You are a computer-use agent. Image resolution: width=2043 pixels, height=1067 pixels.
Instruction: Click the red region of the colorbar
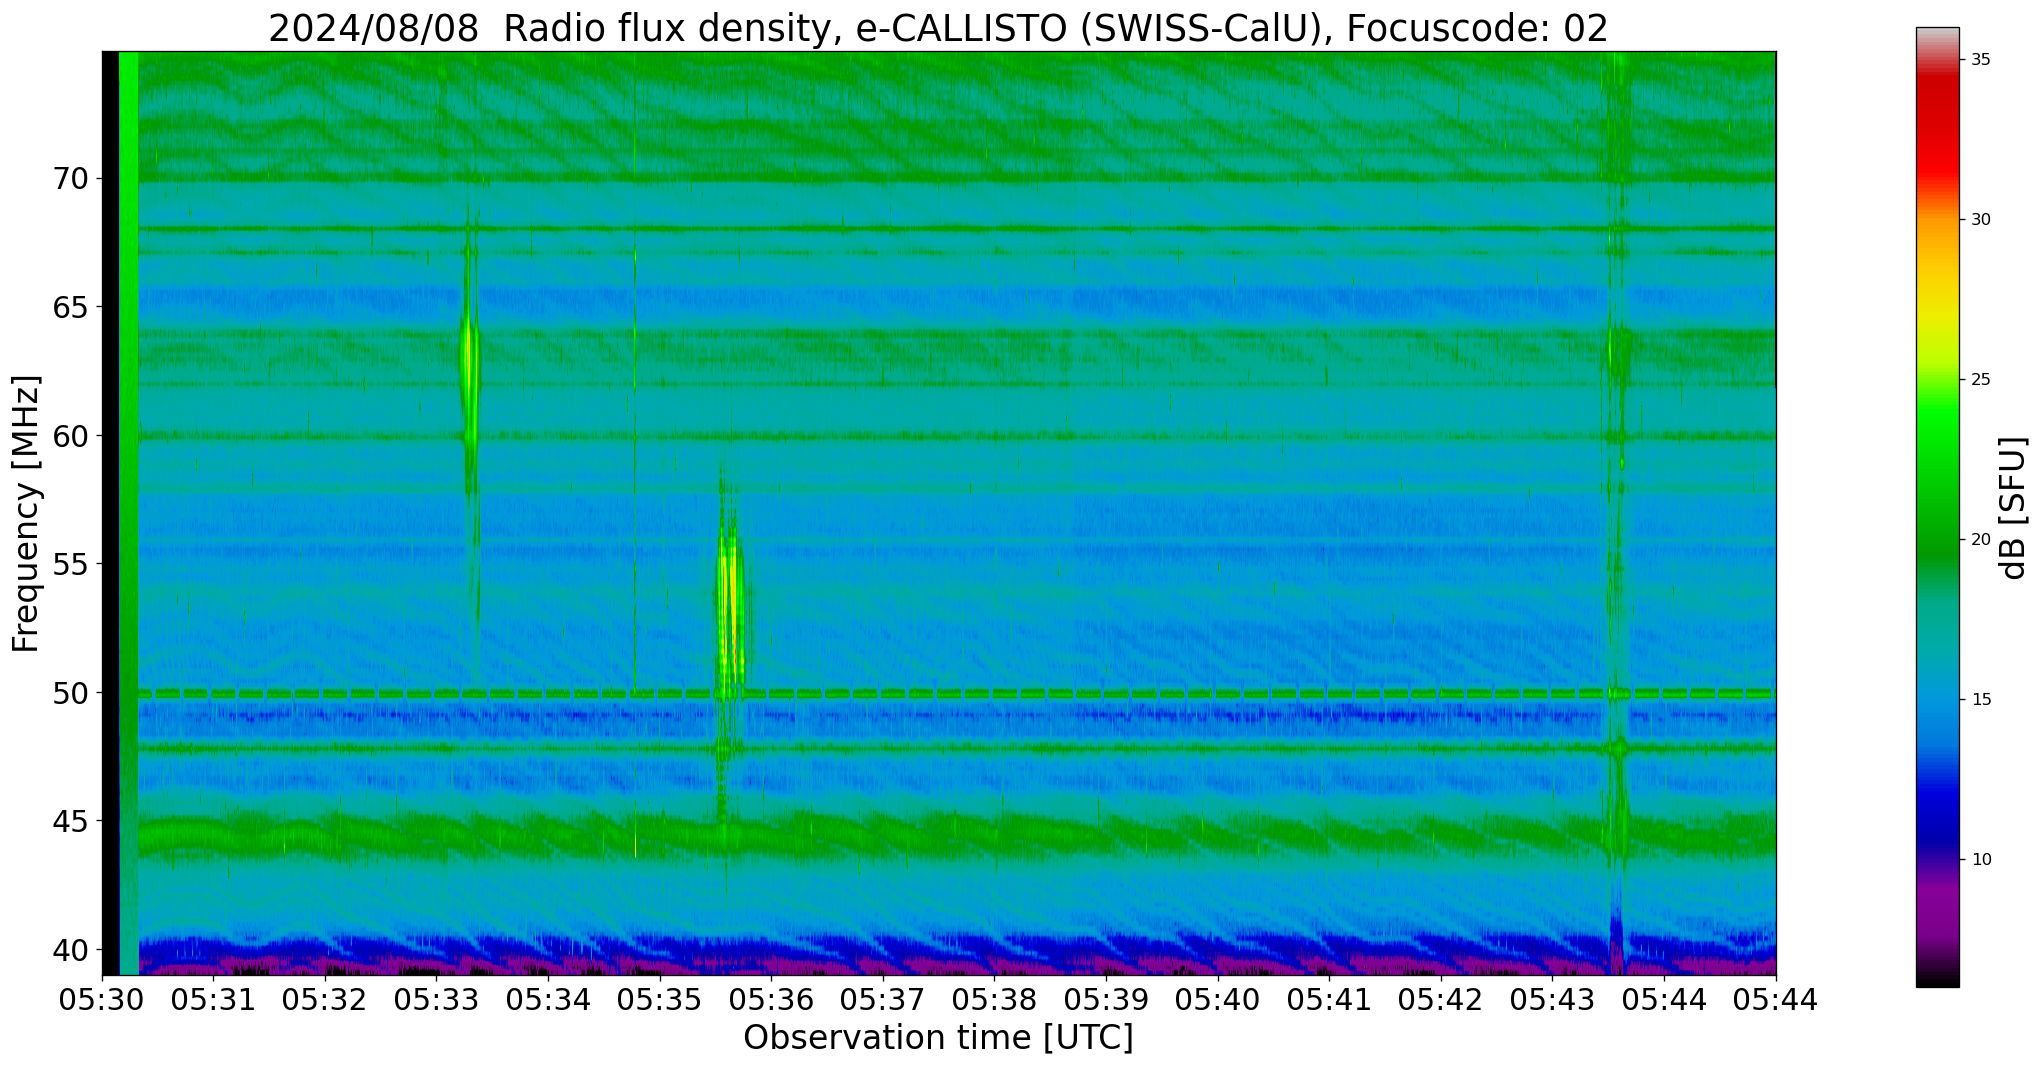click(x=1937, y=130)
